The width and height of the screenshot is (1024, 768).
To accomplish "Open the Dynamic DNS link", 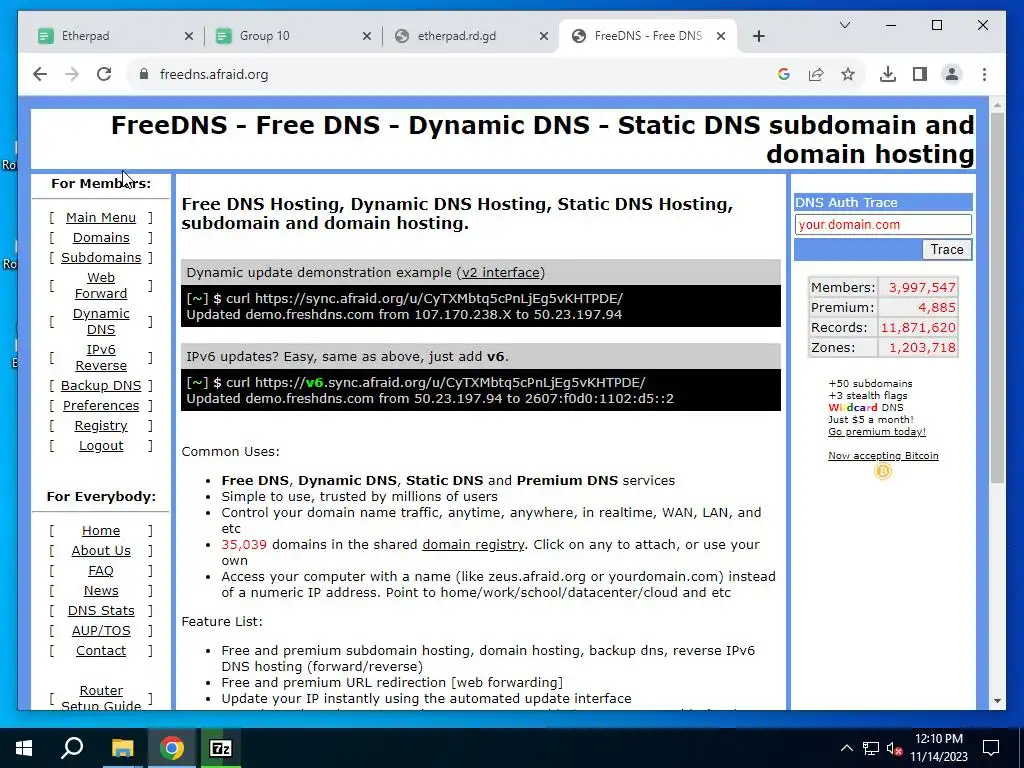I will coord(101,321).
